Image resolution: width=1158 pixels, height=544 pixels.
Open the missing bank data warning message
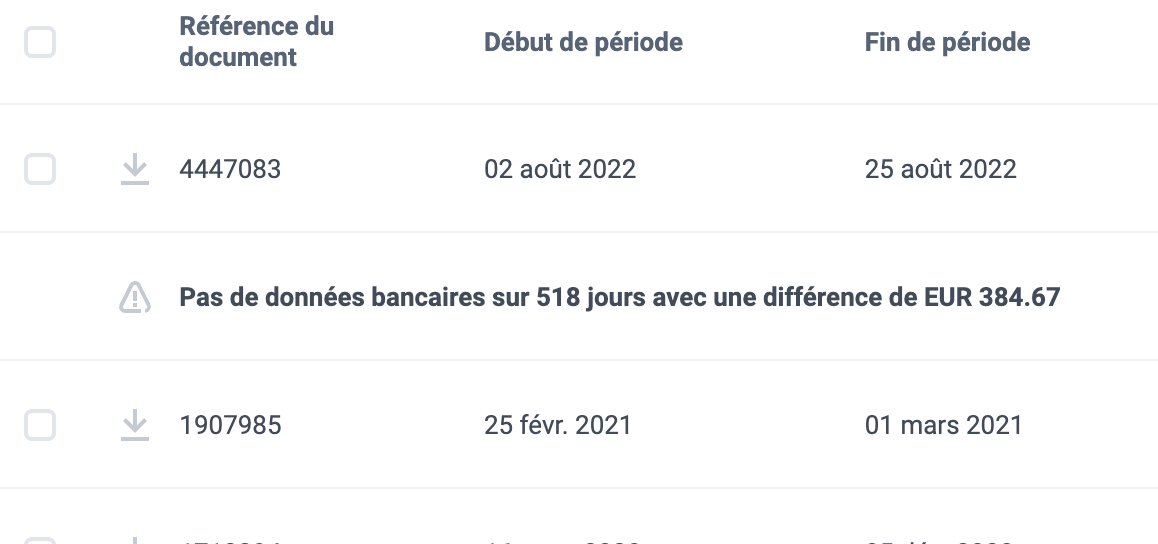(x=620, y=297)
